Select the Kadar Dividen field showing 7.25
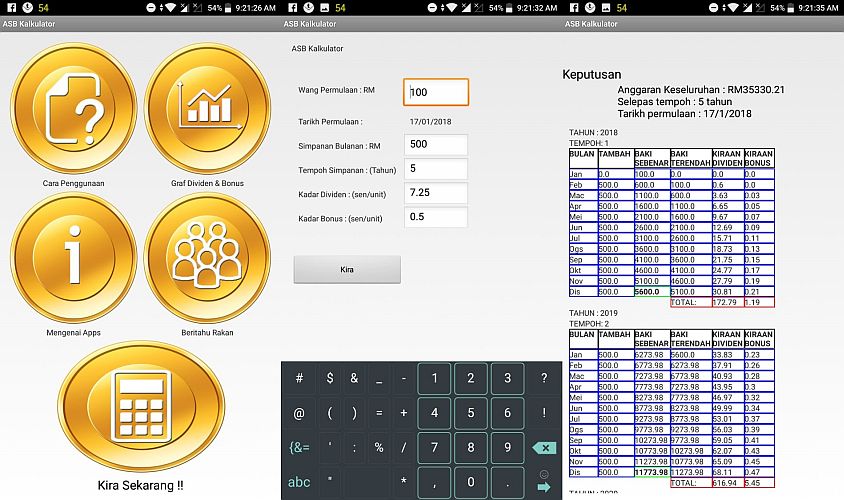844x500 pixels. [x=436, y=193]
